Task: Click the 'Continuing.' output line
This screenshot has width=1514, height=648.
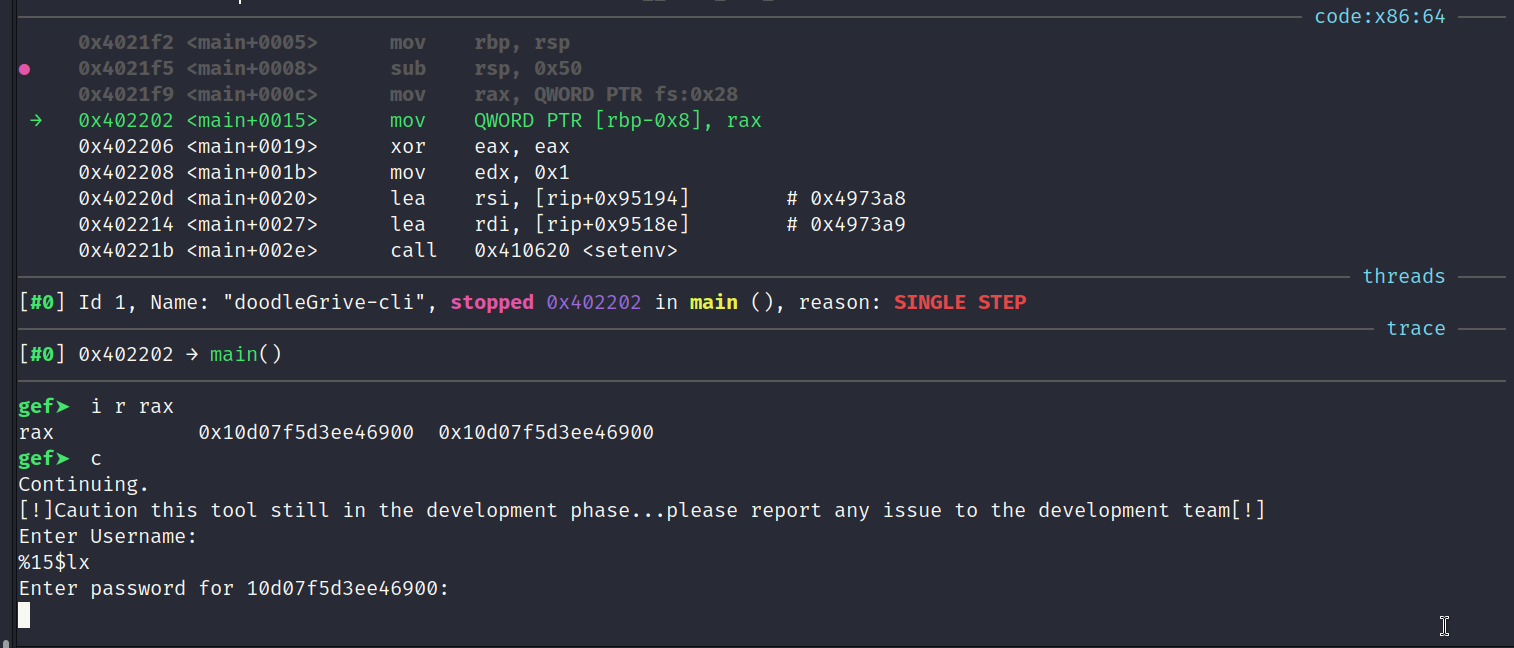Action: click(x=84, y=485)
